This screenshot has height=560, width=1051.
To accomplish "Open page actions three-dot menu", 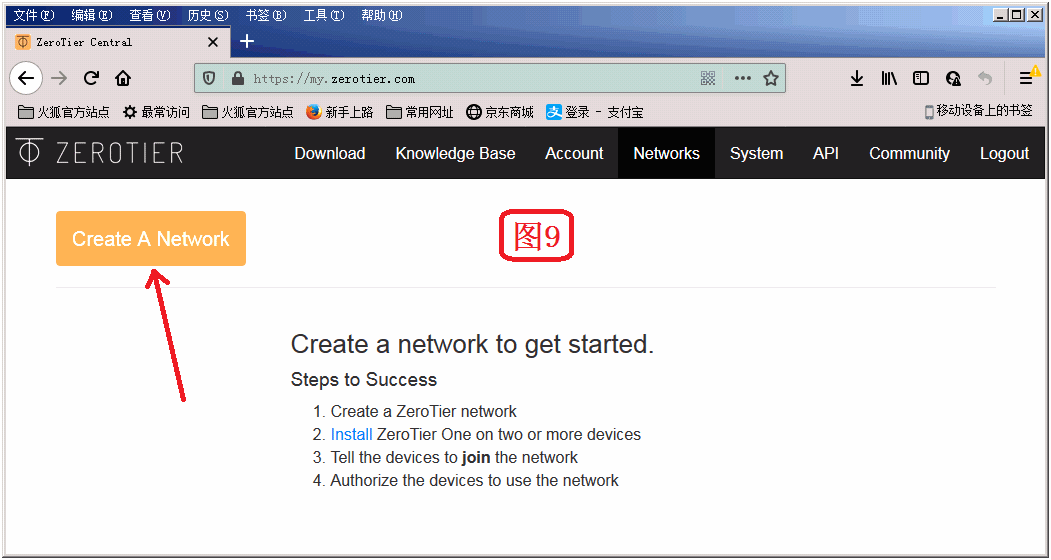I will pos(743,78).
